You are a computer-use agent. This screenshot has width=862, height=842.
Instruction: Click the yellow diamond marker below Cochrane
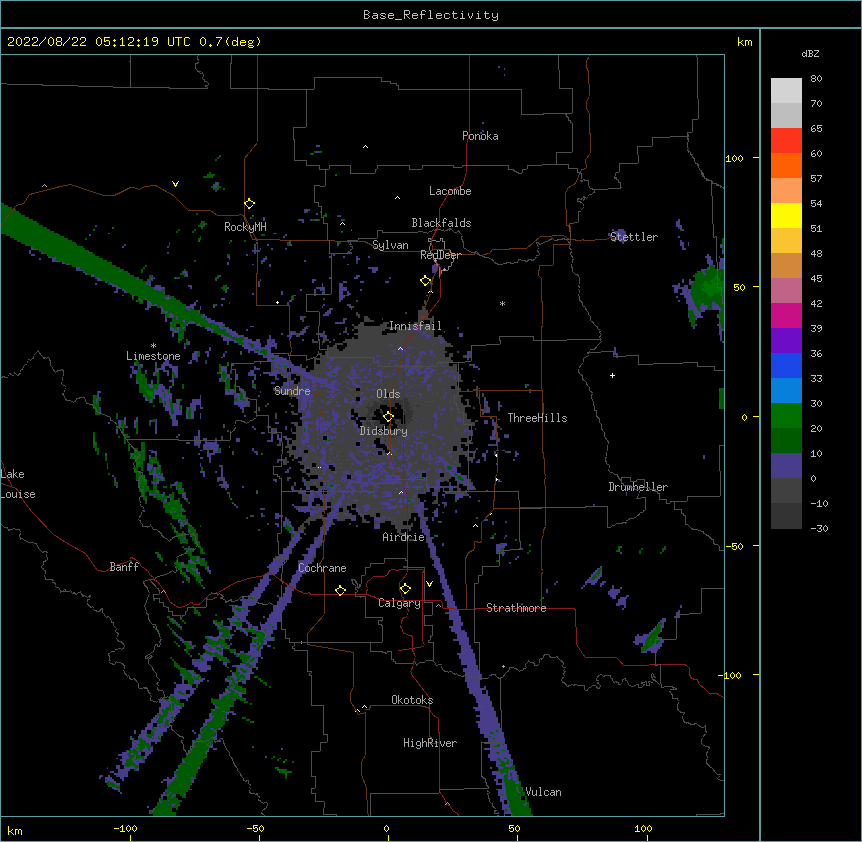(x=340, y=590)
